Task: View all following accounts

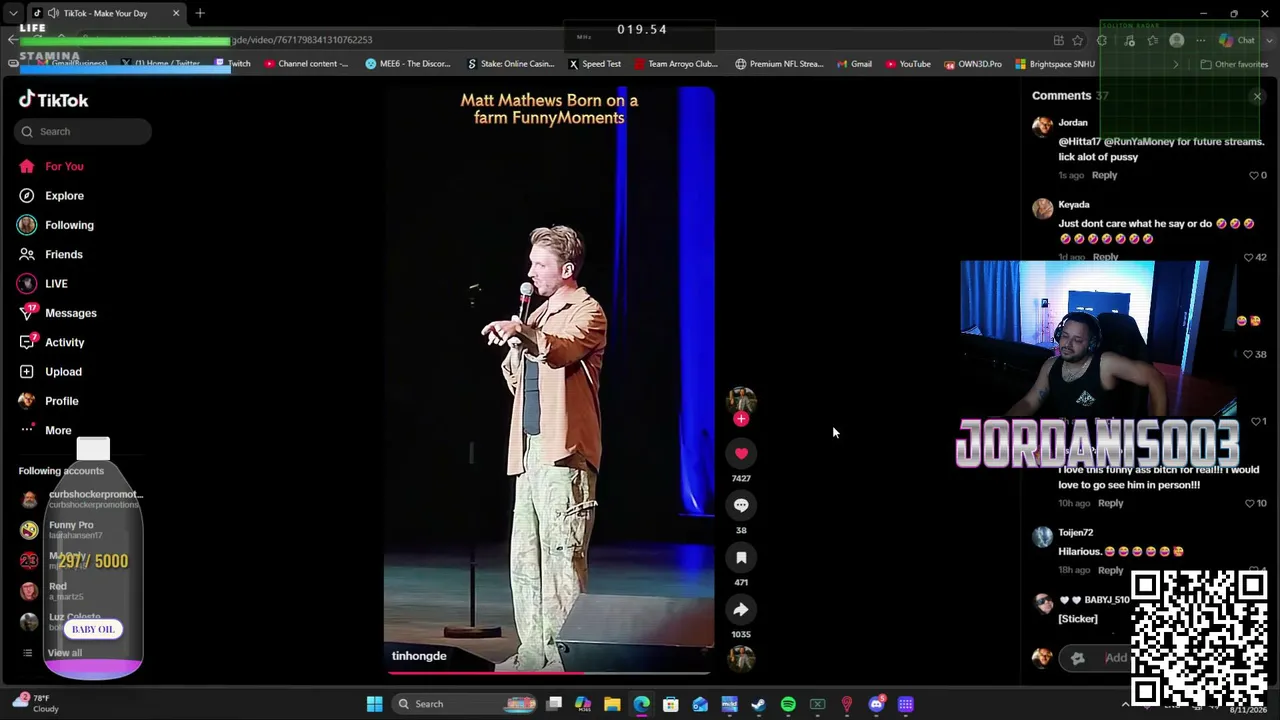Action: (x=52, y=653)
